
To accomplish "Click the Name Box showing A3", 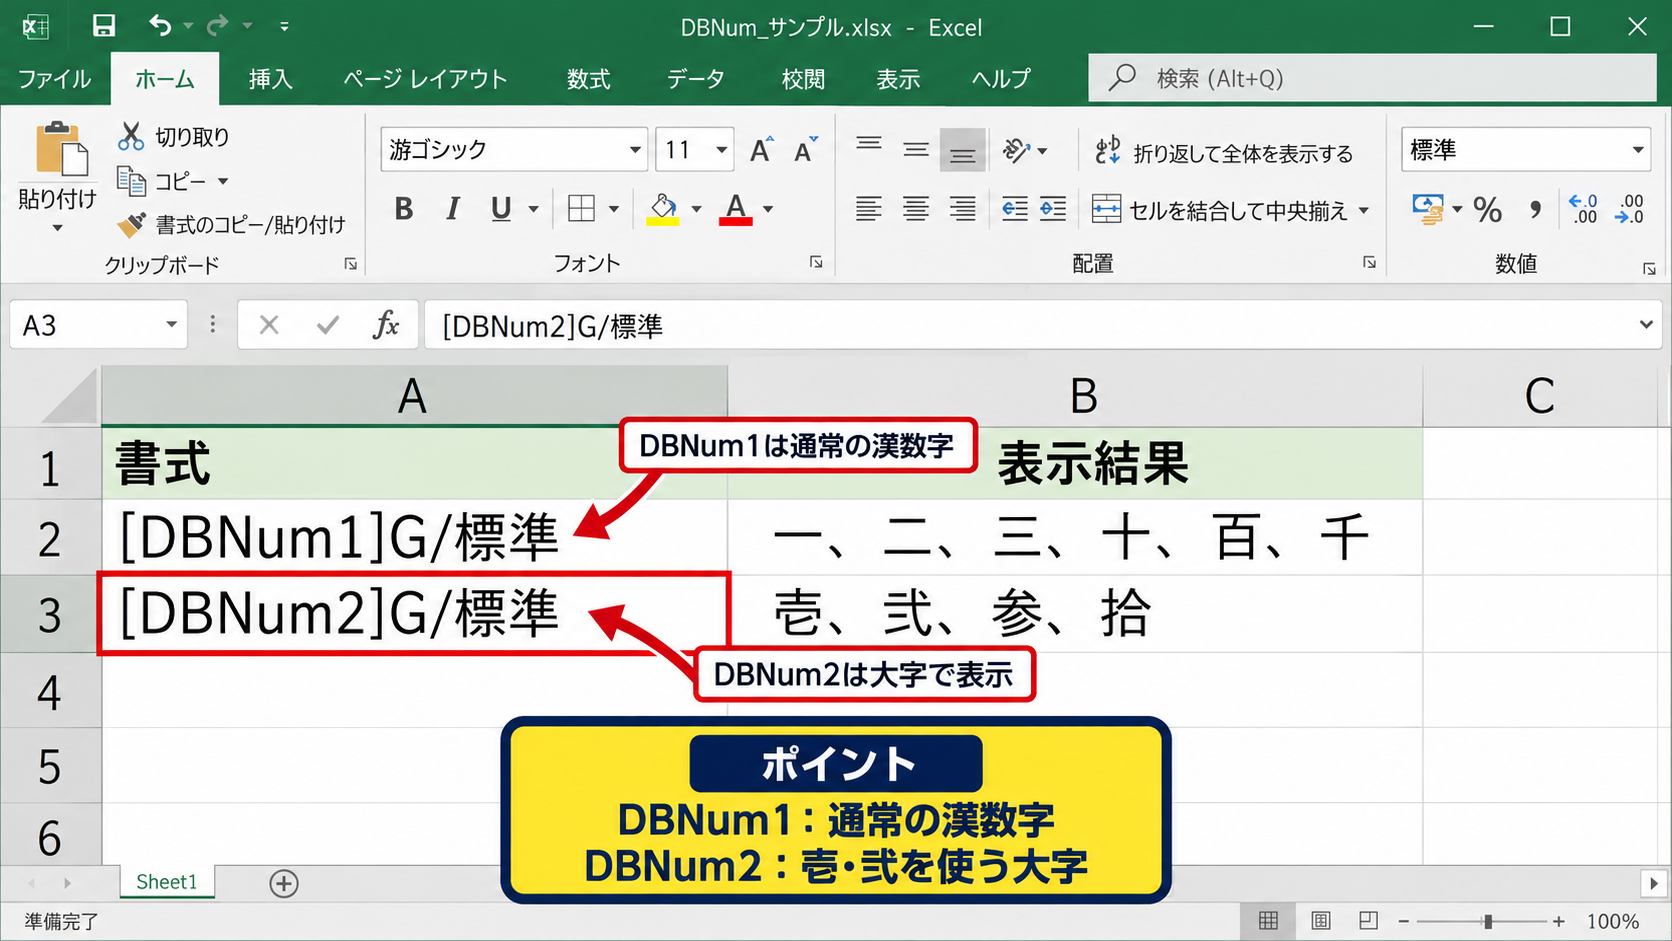I will click(98, 325).
